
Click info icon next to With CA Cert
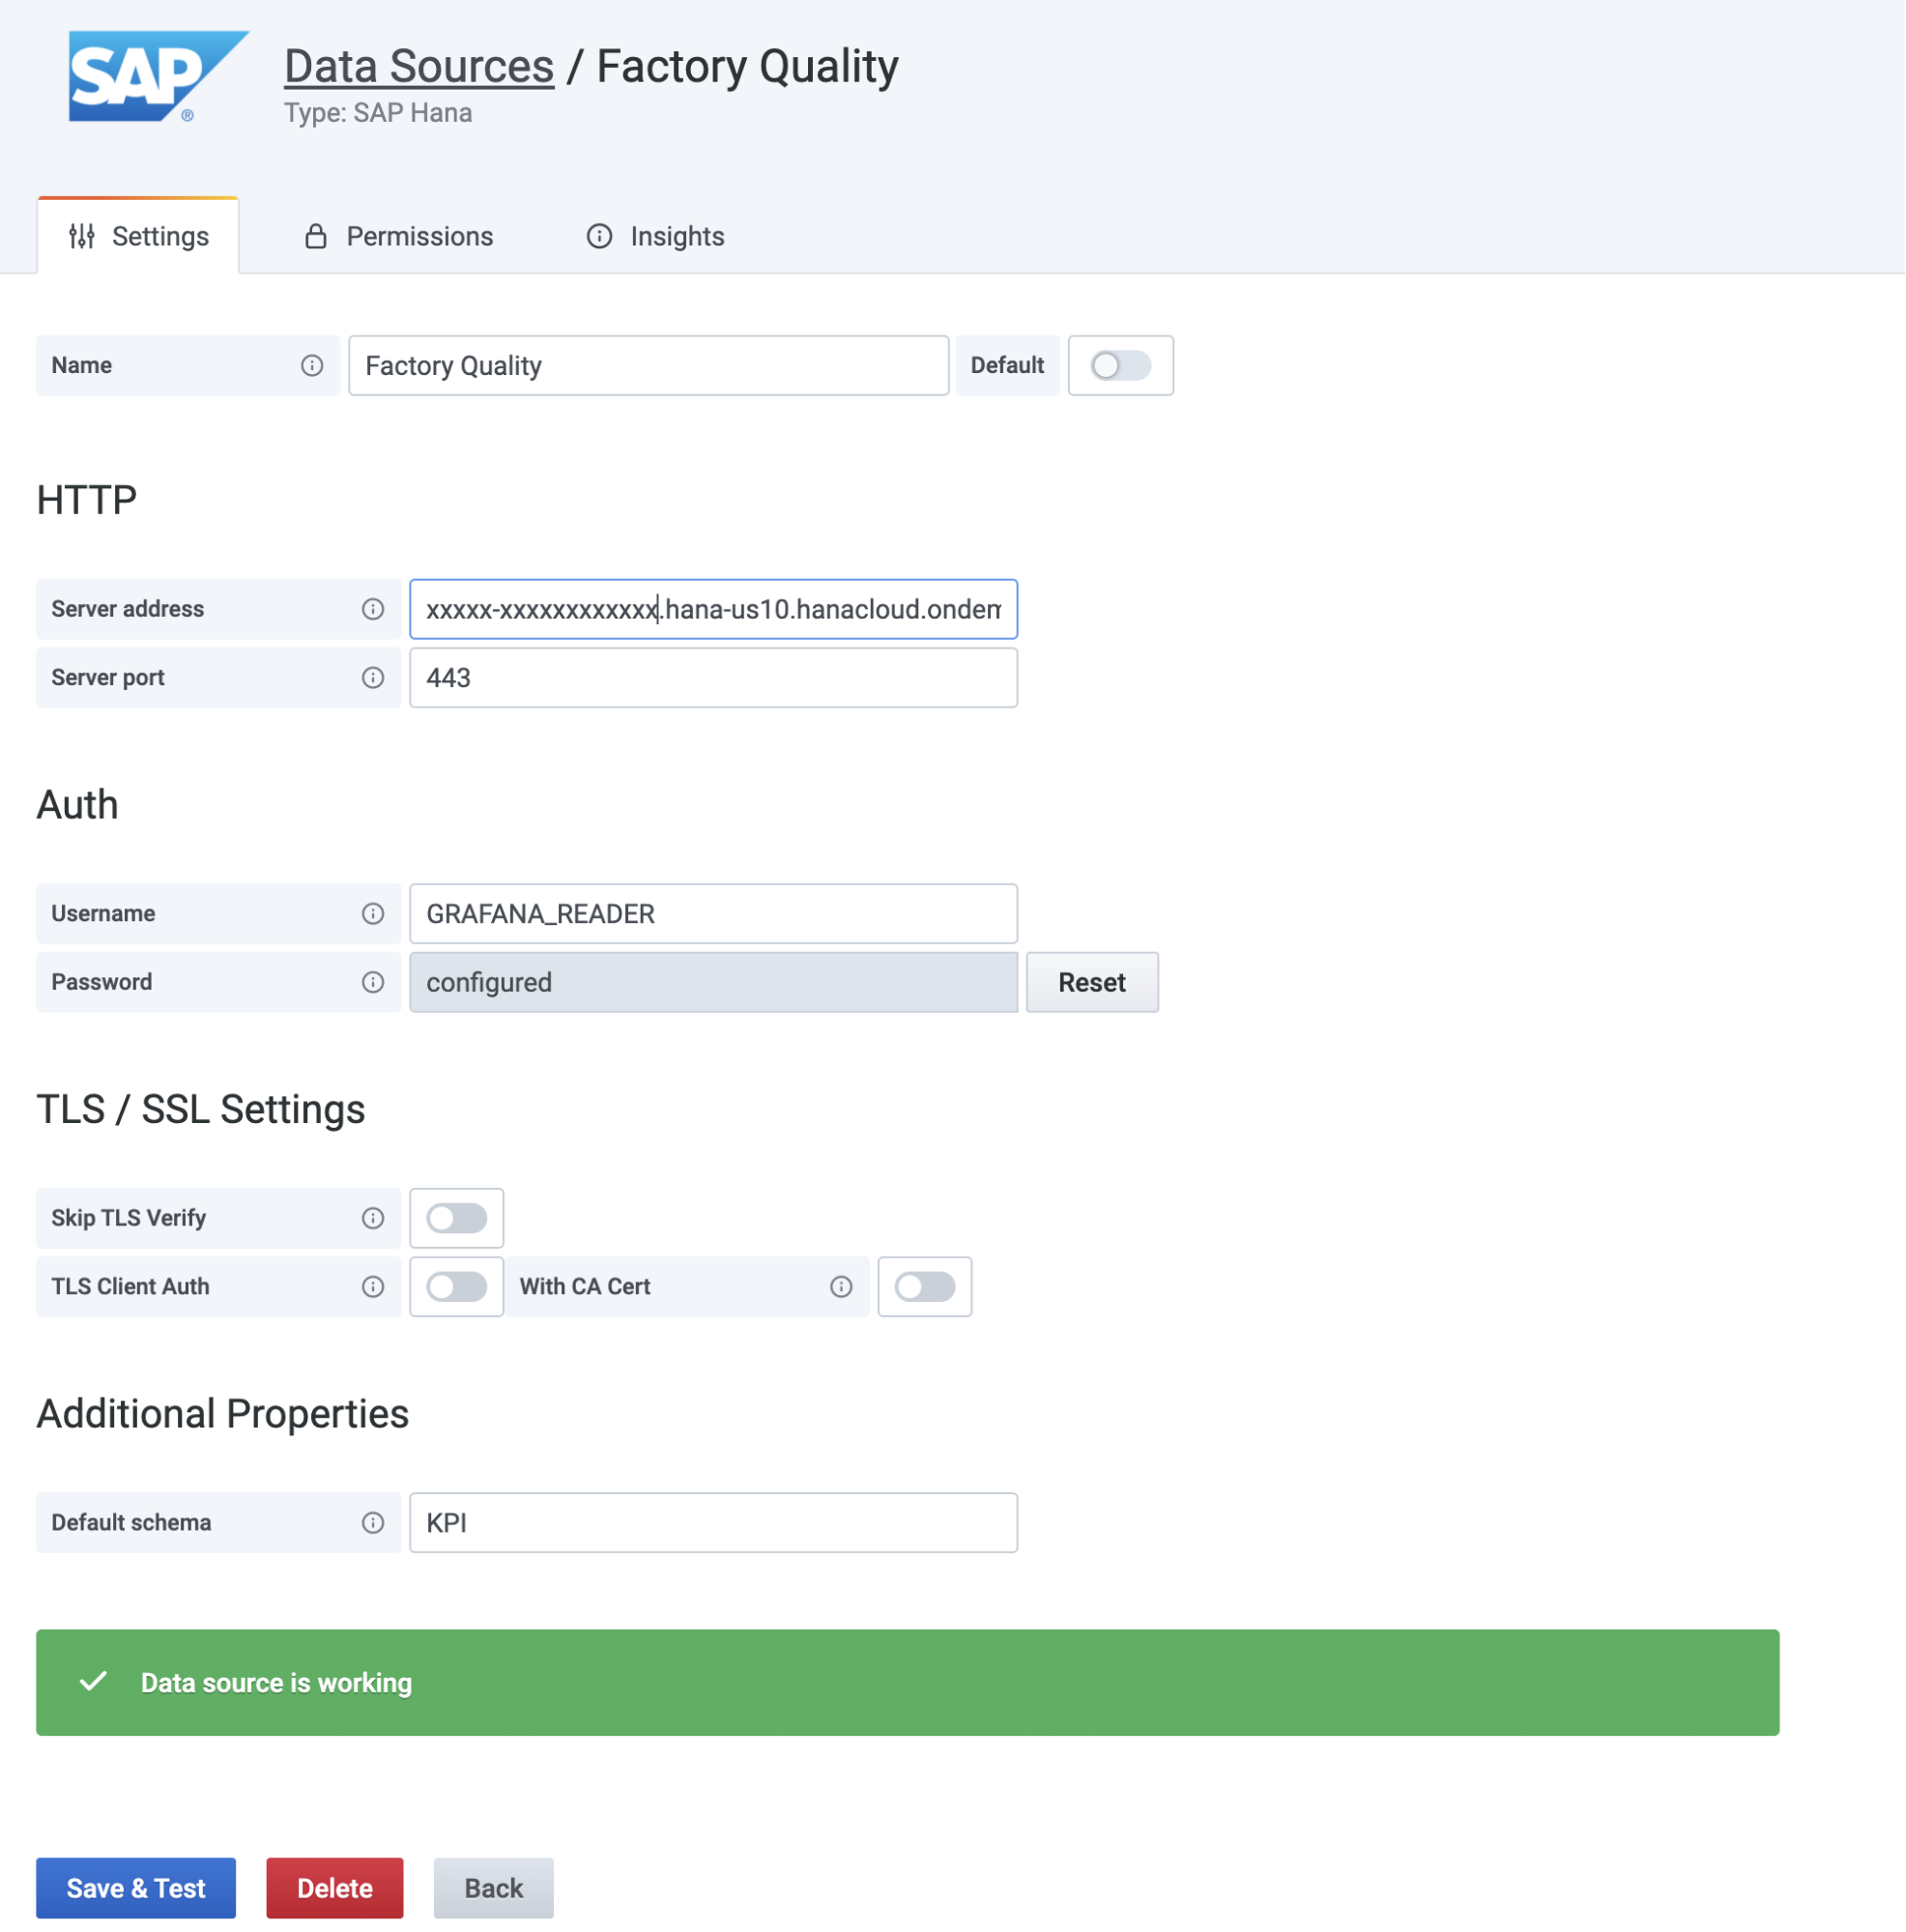(x=841, y=1287)
